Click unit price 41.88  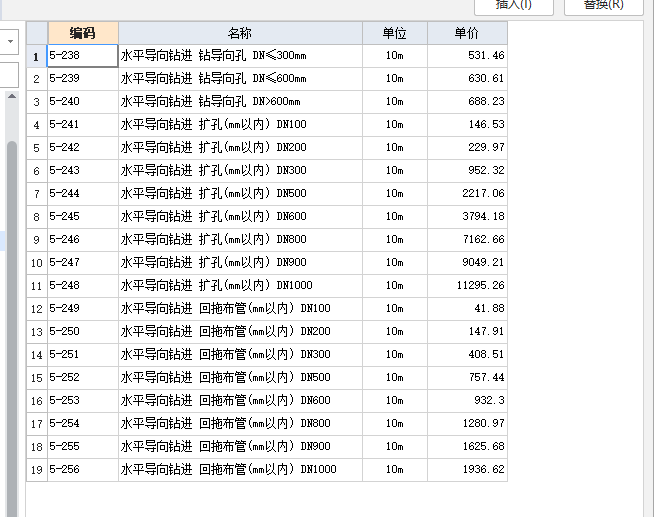pos(468,309)
